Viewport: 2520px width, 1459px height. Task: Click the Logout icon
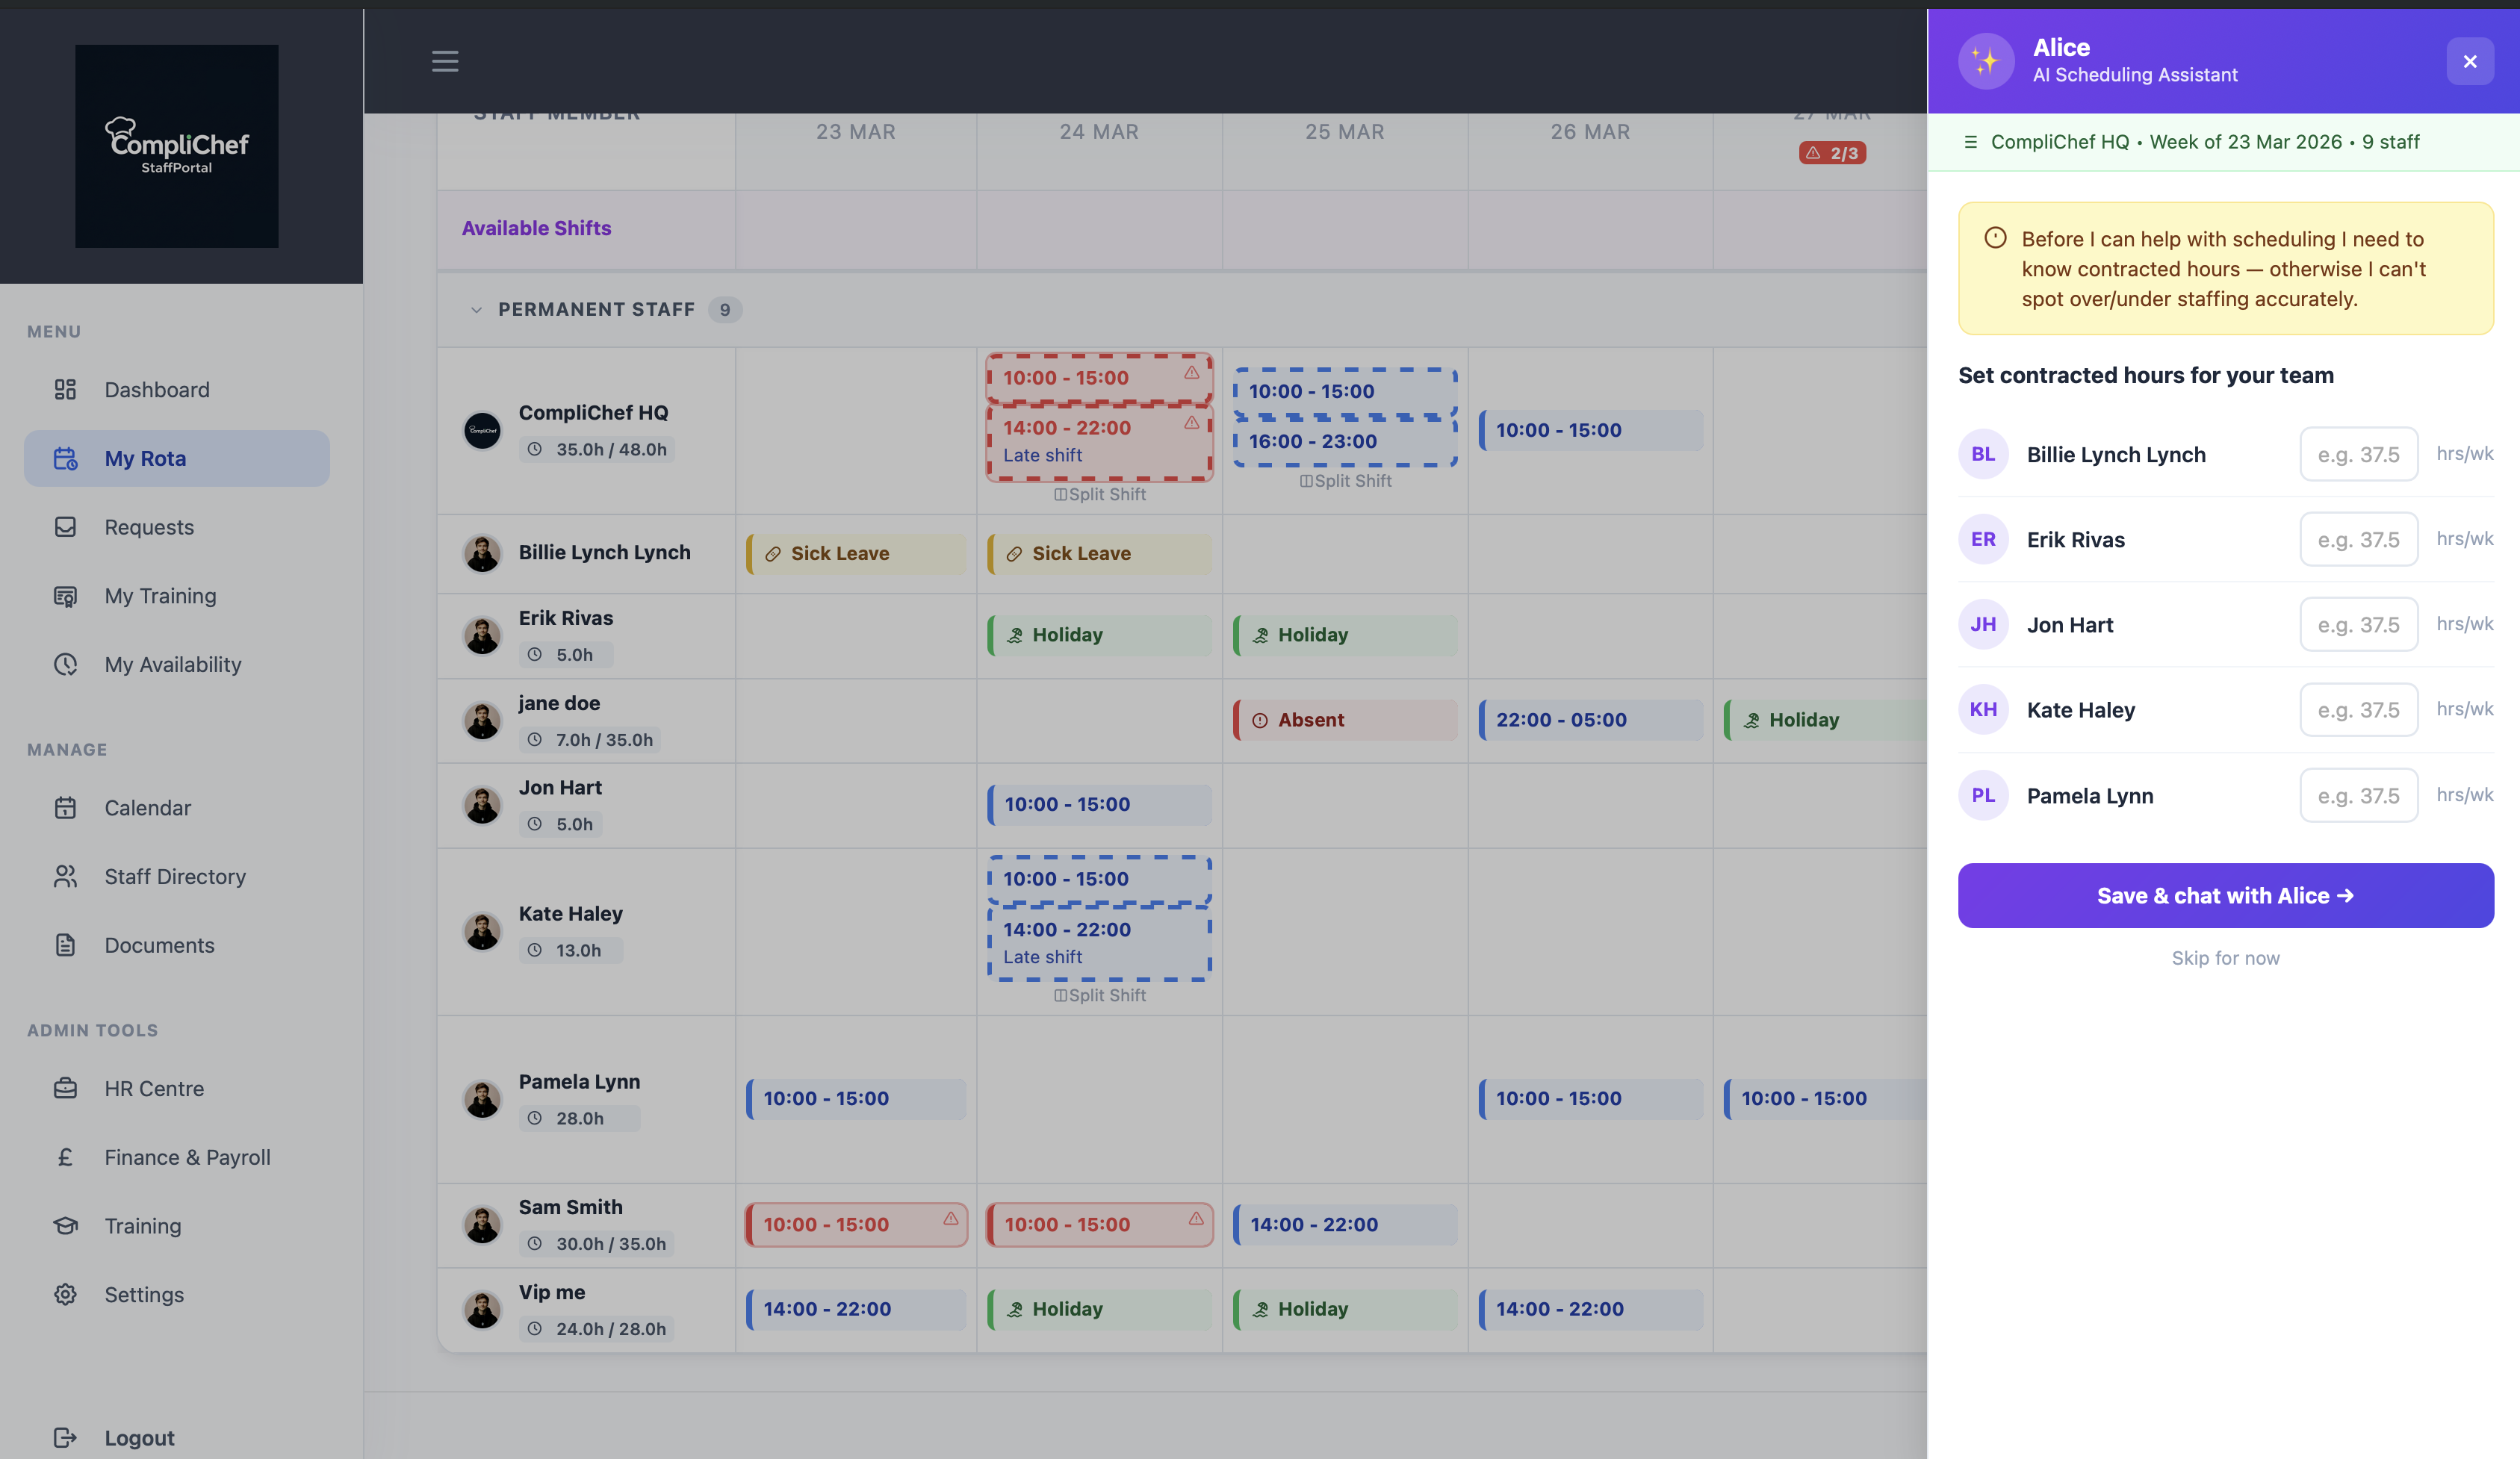point(65,1437)
